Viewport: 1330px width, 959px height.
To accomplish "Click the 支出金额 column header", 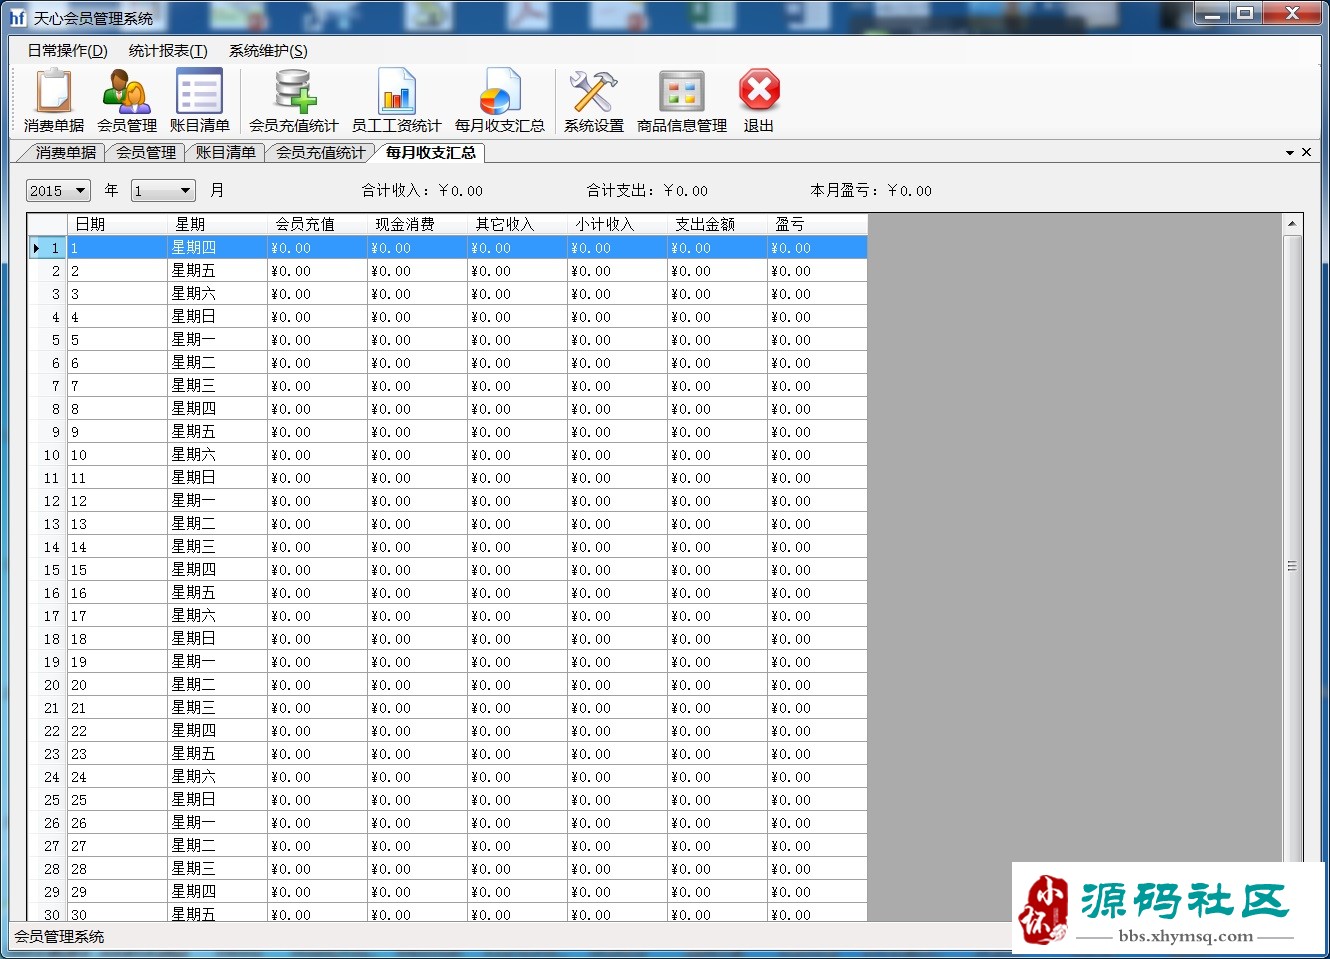I will 717,224.
